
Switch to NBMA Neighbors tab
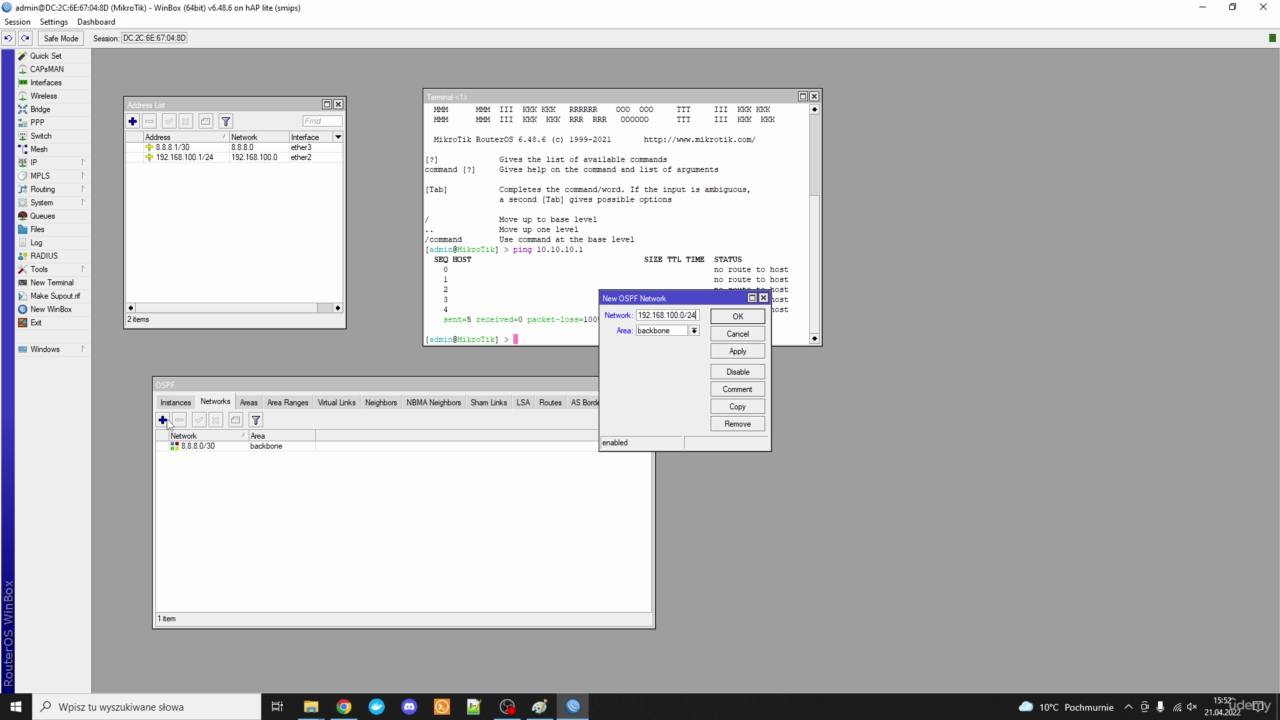434,402
